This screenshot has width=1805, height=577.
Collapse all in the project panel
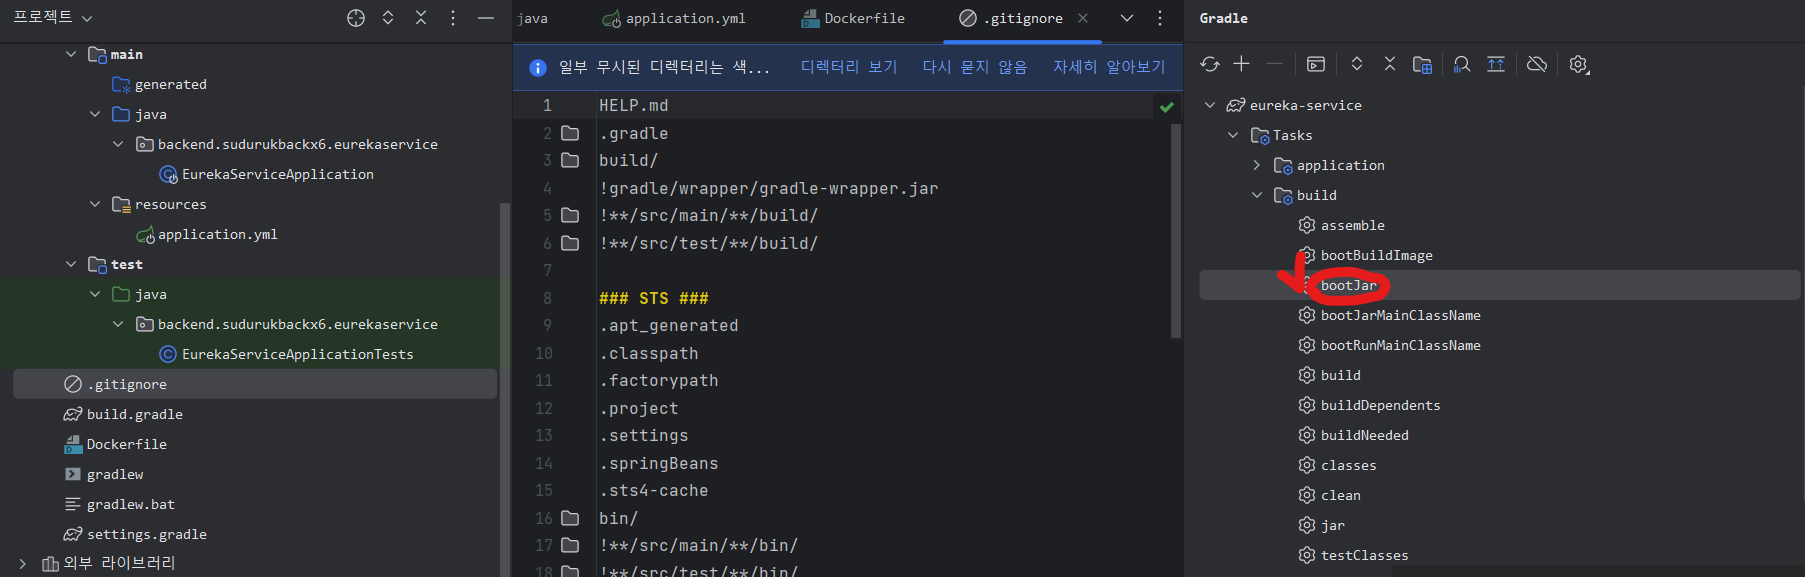421,18
